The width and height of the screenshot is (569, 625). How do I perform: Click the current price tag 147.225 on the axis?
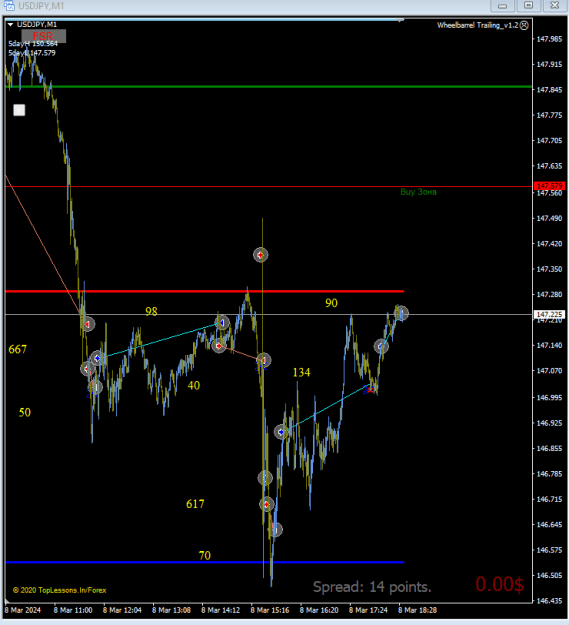[x=549, y=314]
